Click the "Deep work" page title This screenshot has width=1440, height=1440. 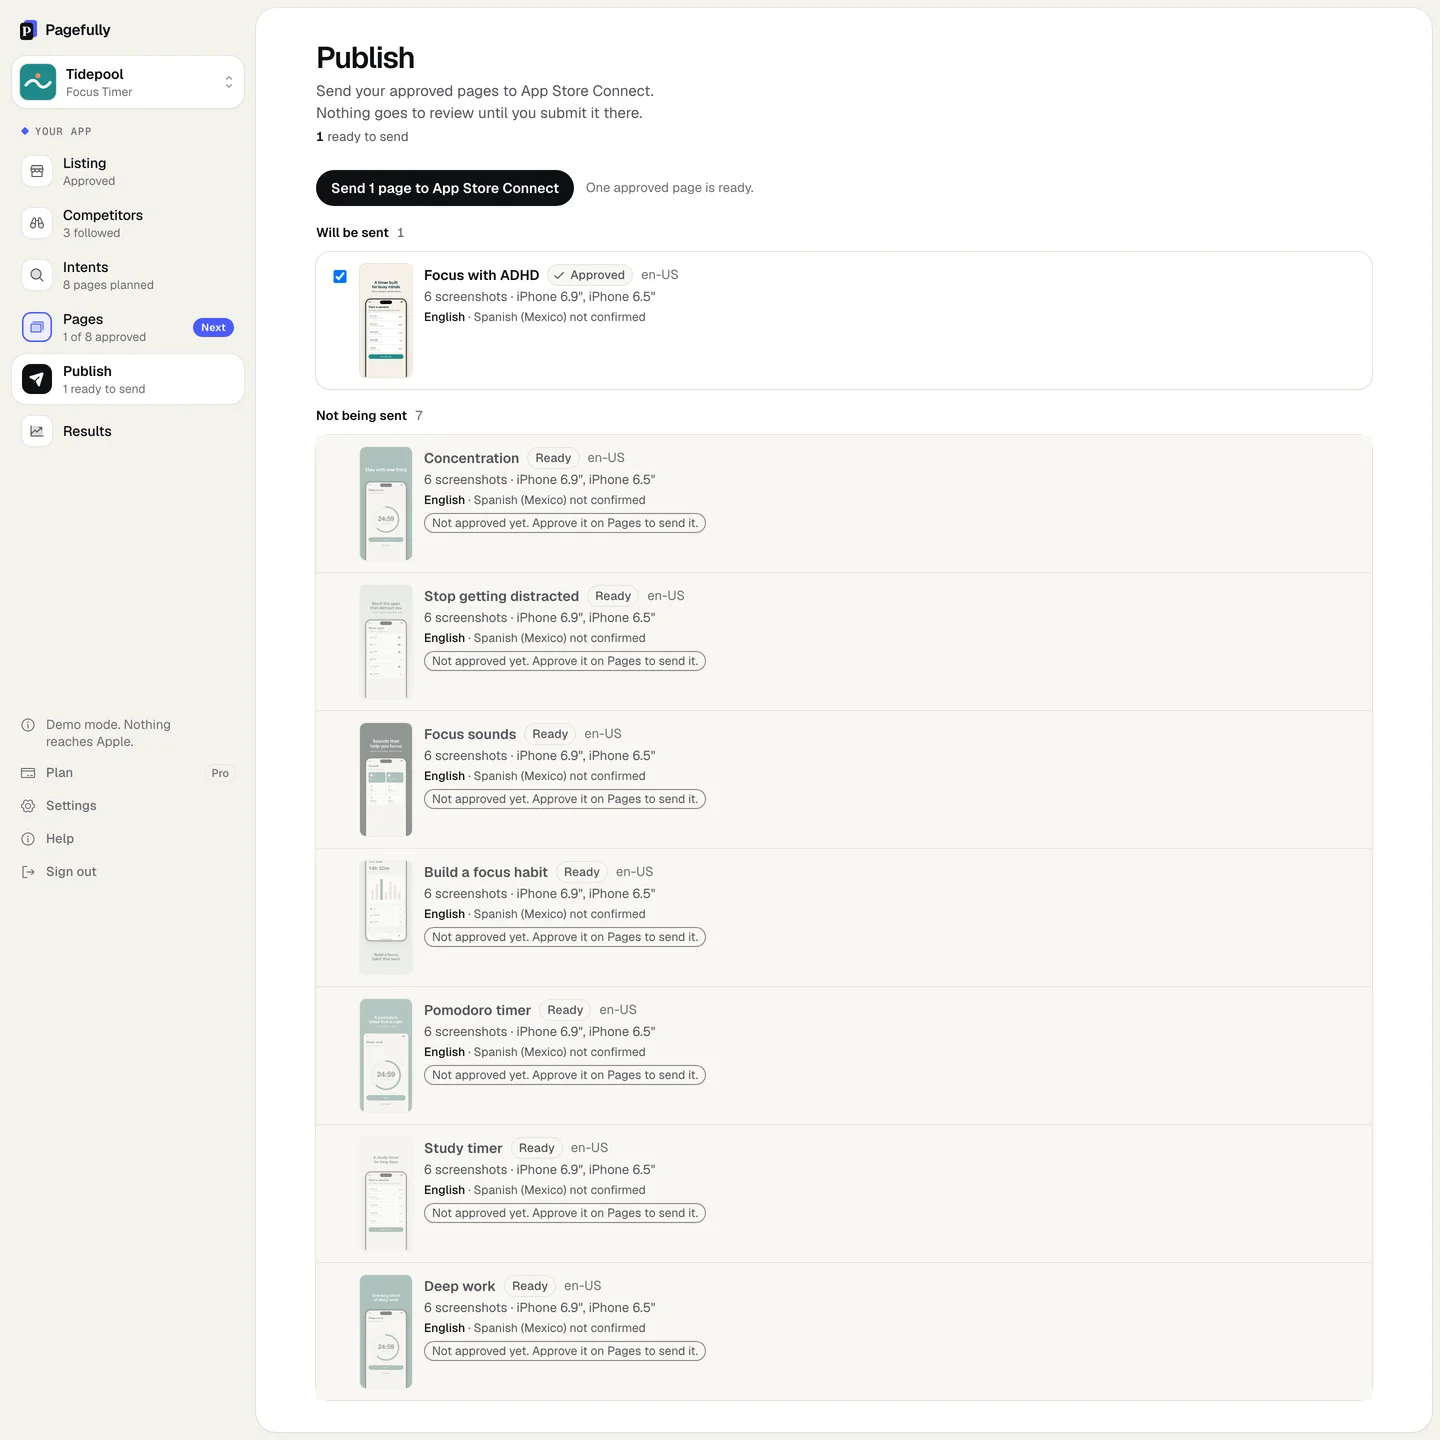460,1286
